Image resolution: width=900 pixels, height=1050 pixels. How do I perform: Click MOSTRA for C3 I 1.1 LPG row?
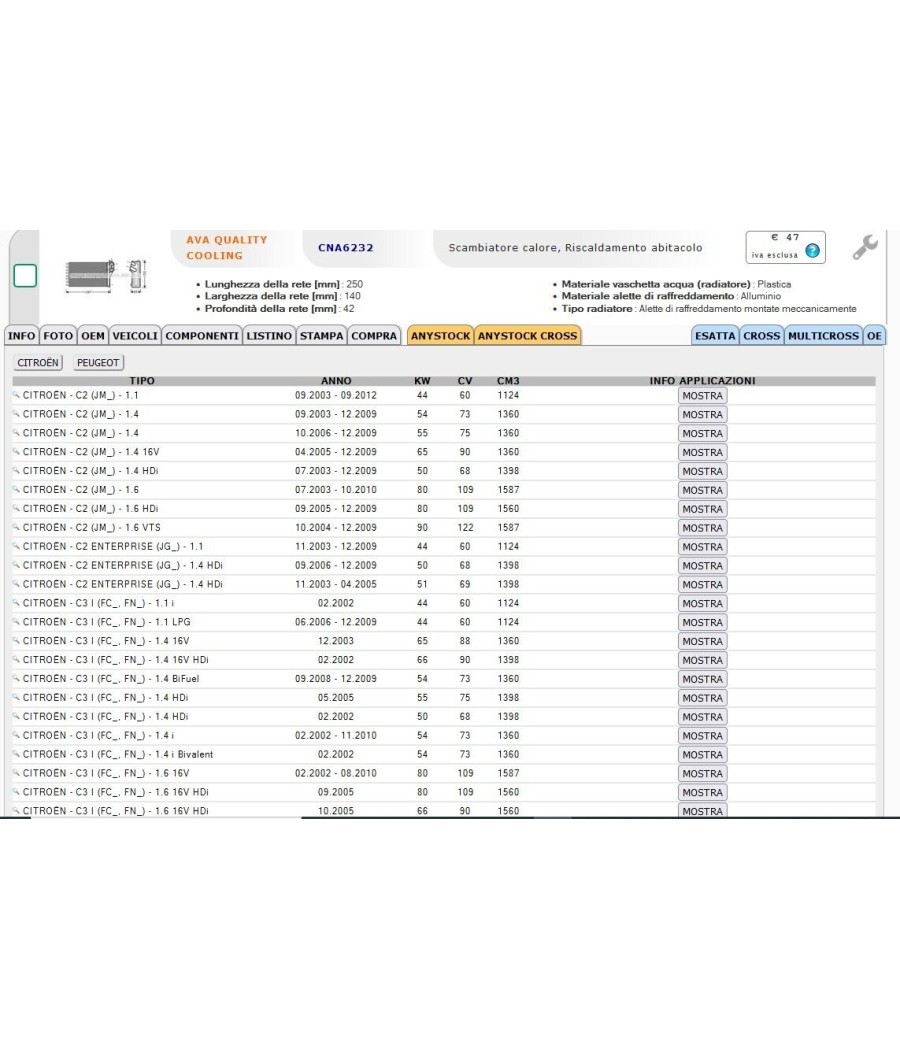pyautogui.click(x=702, y=622)
